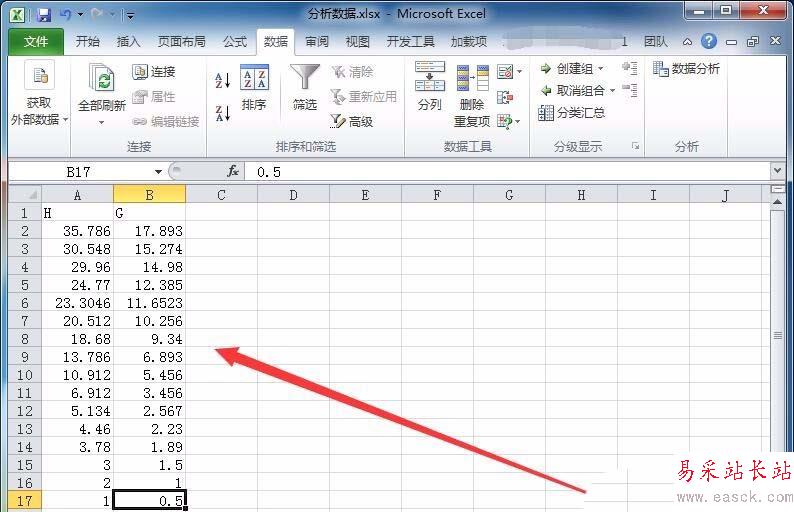Screen dimensions: 794x512
Task: Open Customize Quick Access Toolbar dropdown
Action: click(130, 16)
